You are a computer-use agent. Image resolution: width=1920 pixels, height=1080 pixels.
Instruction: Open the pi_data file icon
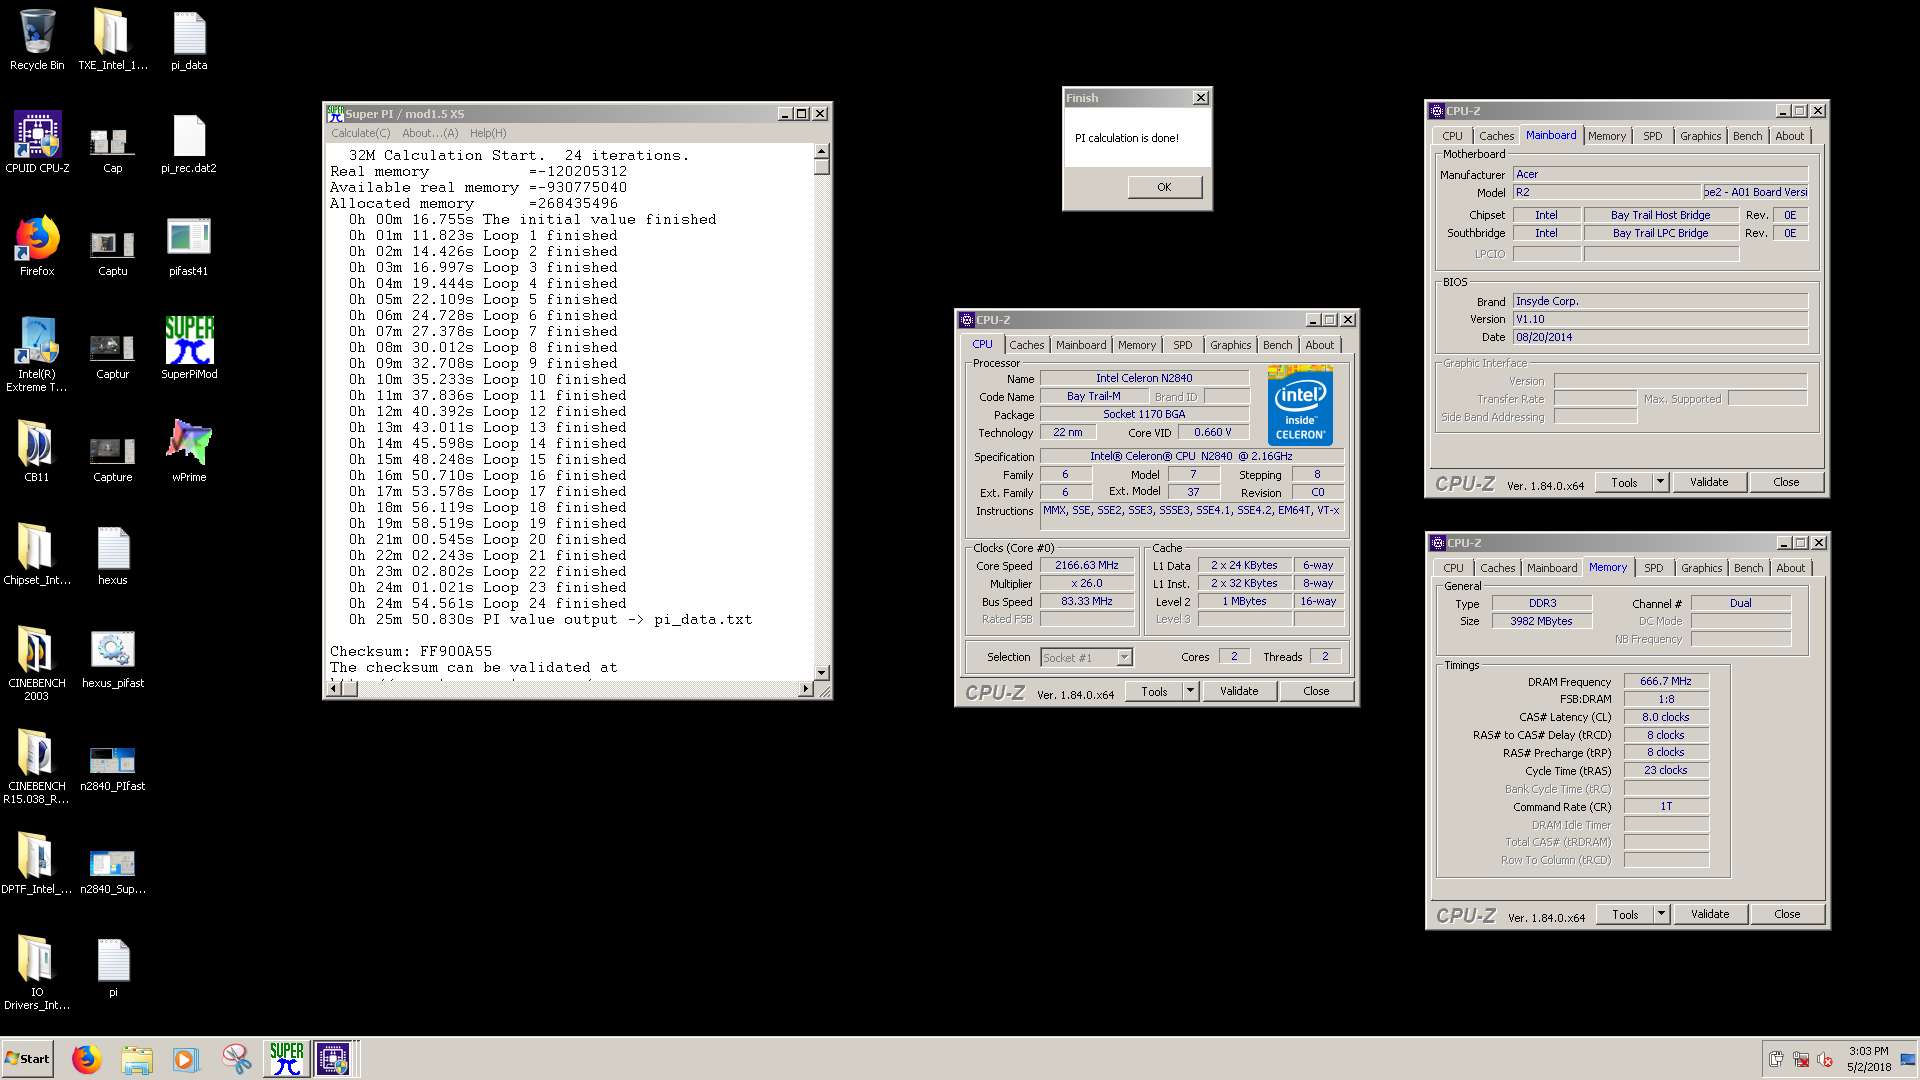click(x=189, y=40)
